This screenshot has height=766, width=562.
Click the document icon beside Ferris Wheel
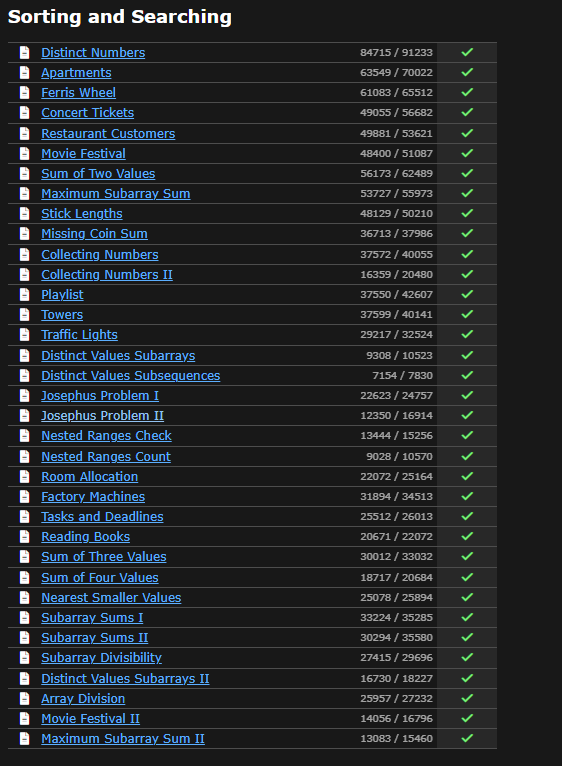(24, 92)
